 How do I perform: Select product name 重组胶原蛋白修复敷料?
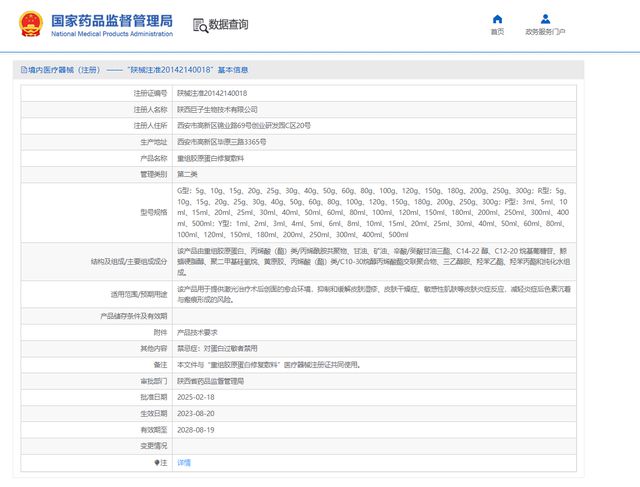click(210, 158)
